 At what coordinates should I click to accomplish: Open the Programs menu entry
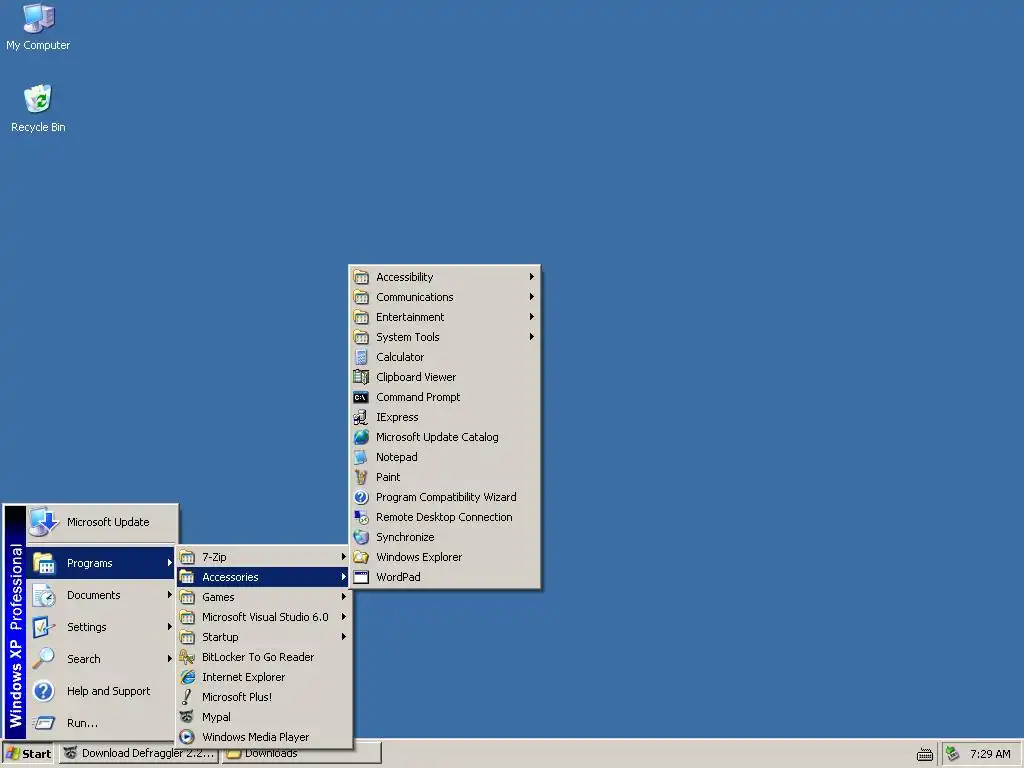point(101,563)
